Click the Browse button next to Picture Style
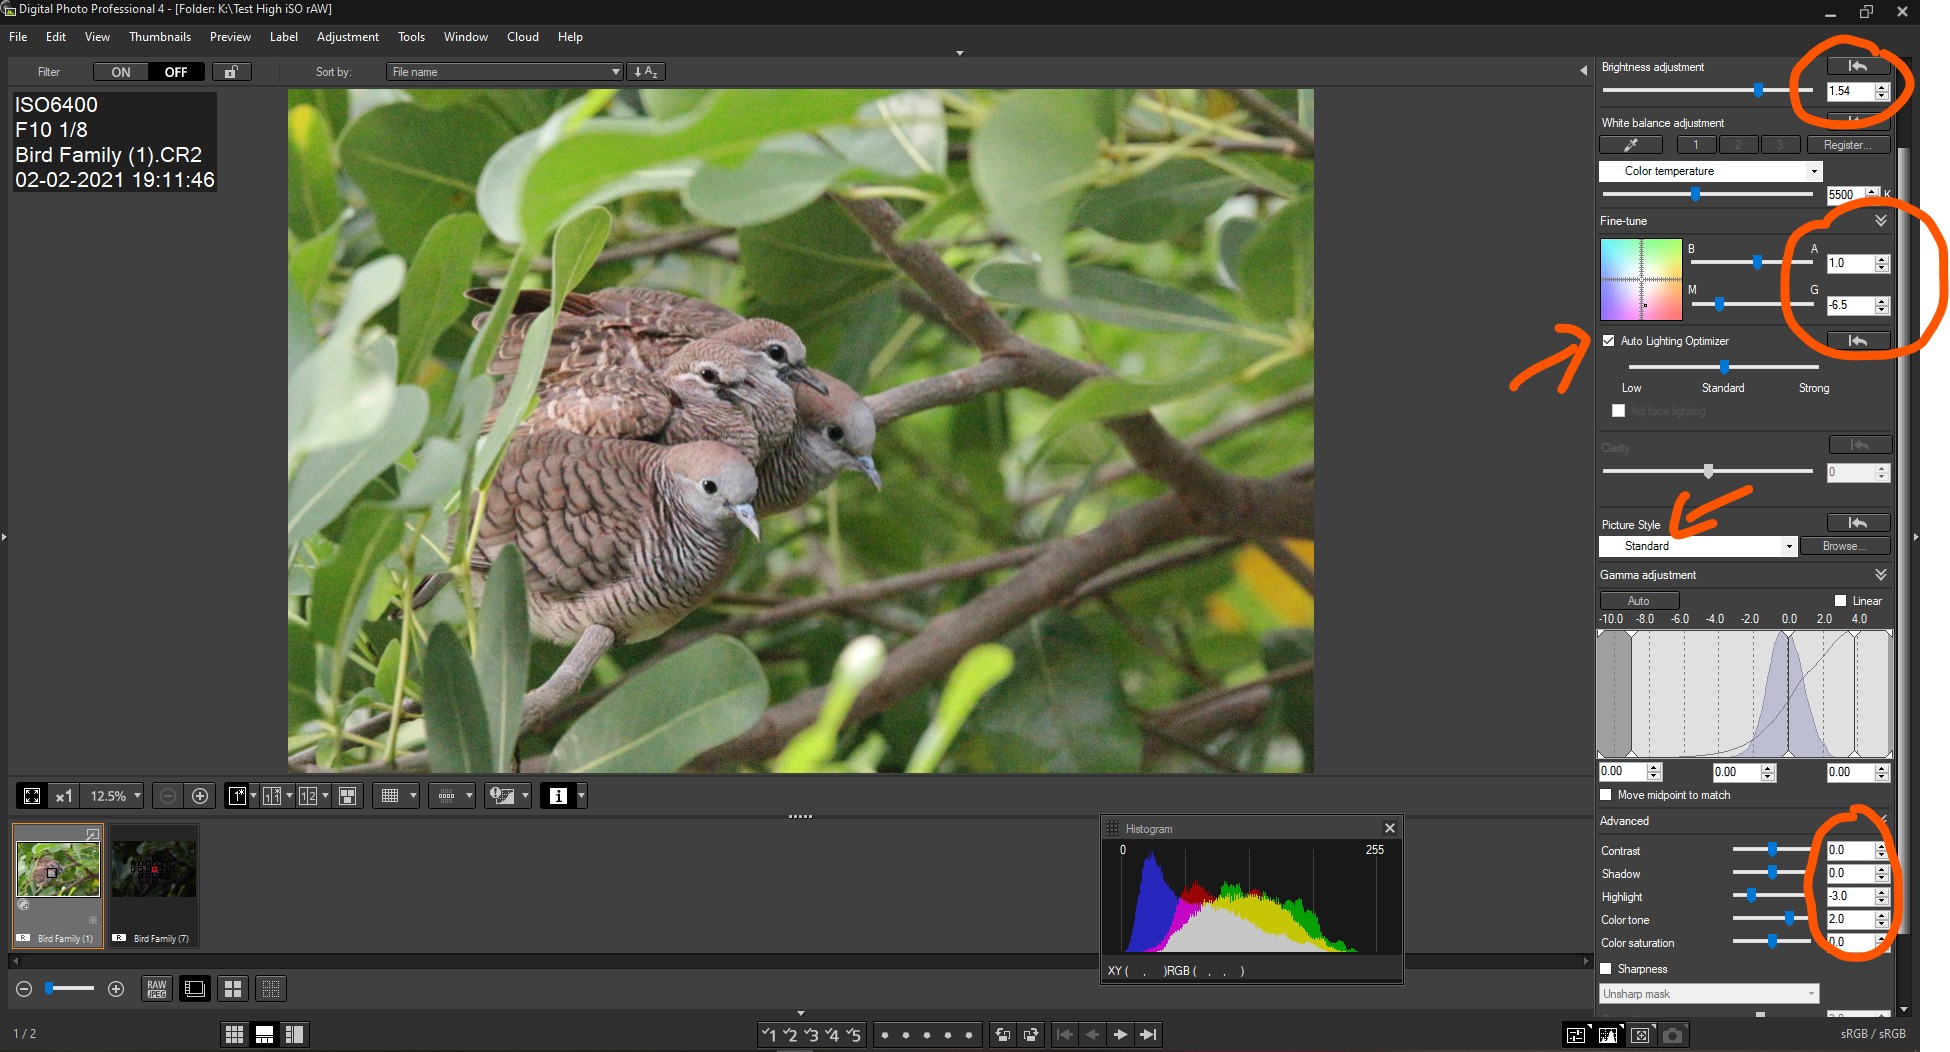The image size is (1950, 1052). (1845, 546)
